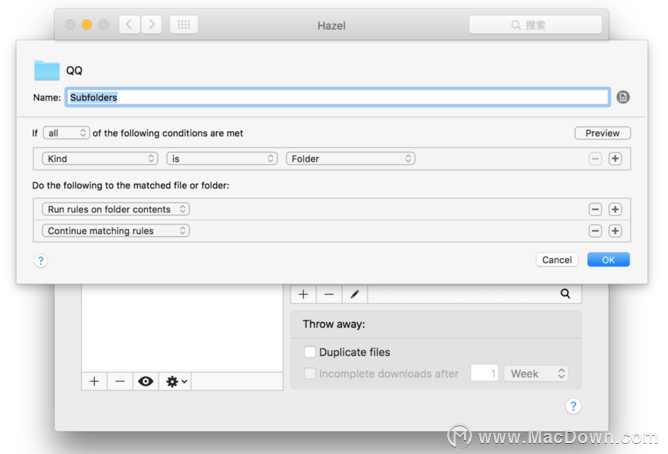Open the Week time unit dropdown
This screenshot has height=454, width=668.
tap(536, 374)
